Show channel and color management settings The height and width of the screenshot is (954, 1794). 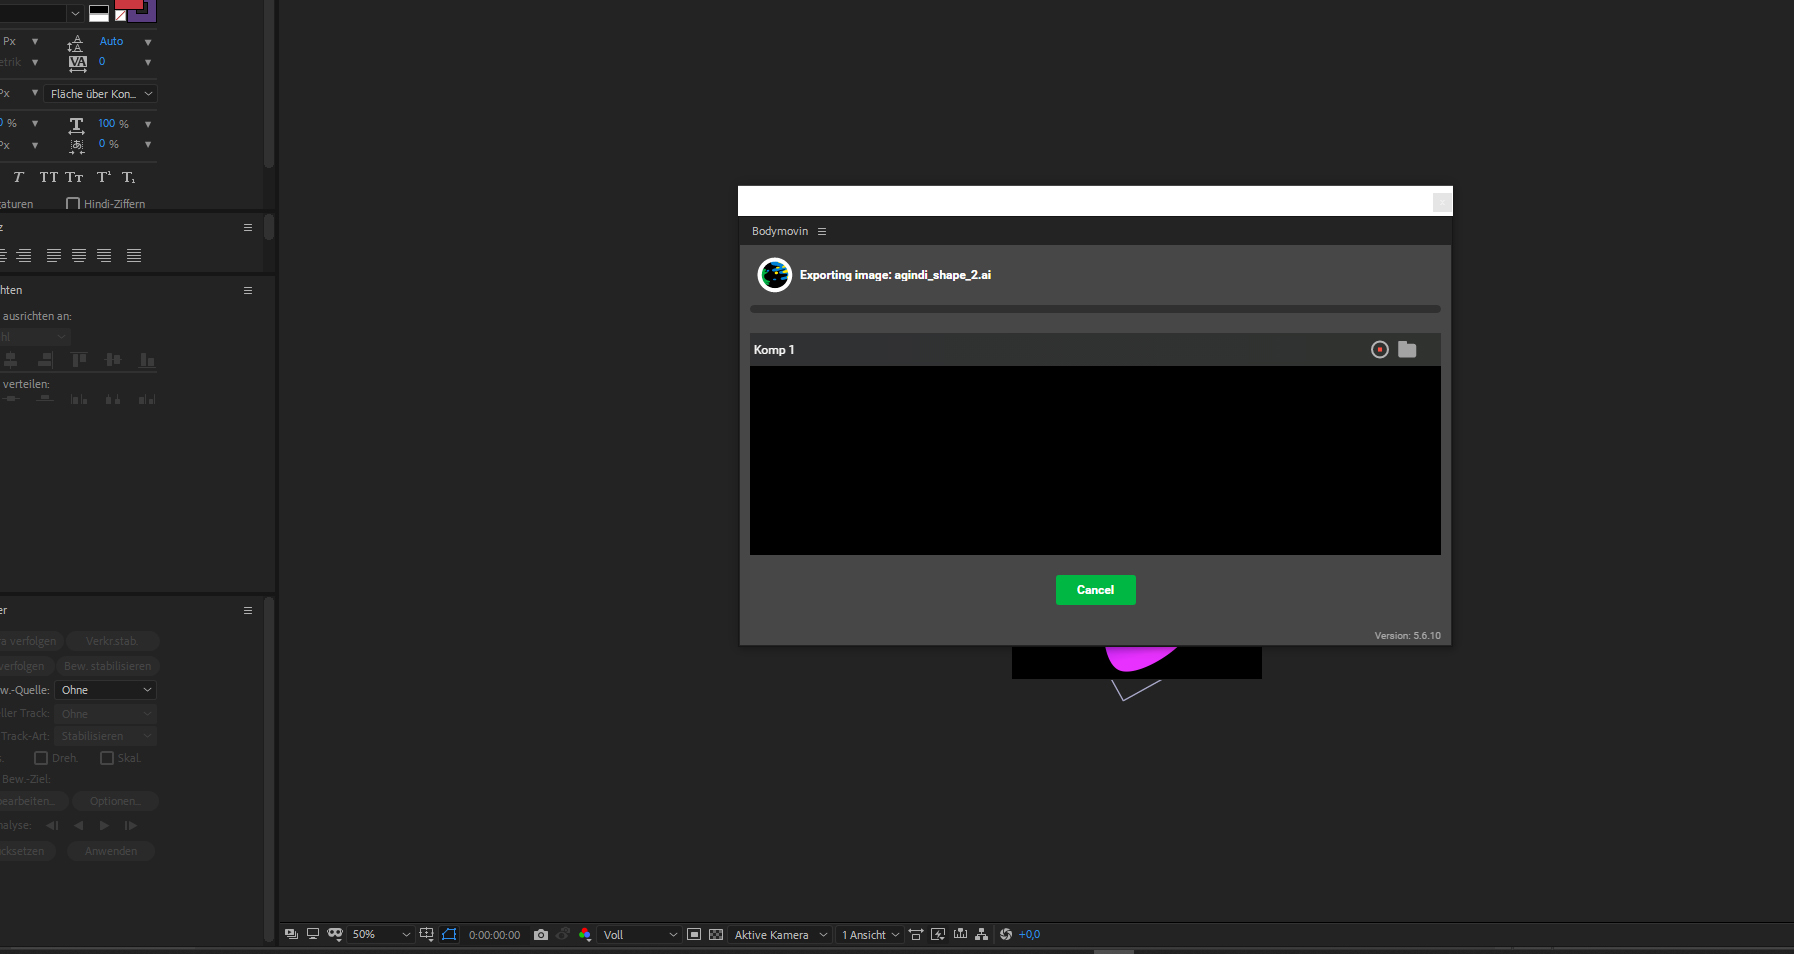click(584, 935)
